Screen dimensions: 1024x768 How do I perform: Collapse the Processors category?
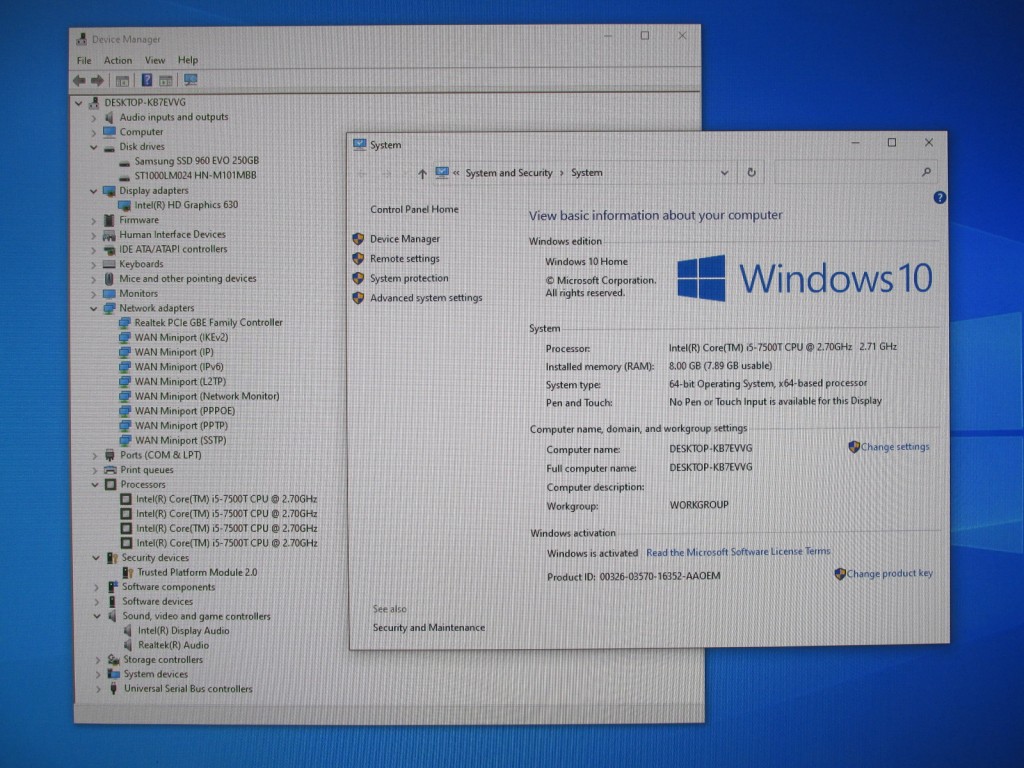(x=96, y=485)
